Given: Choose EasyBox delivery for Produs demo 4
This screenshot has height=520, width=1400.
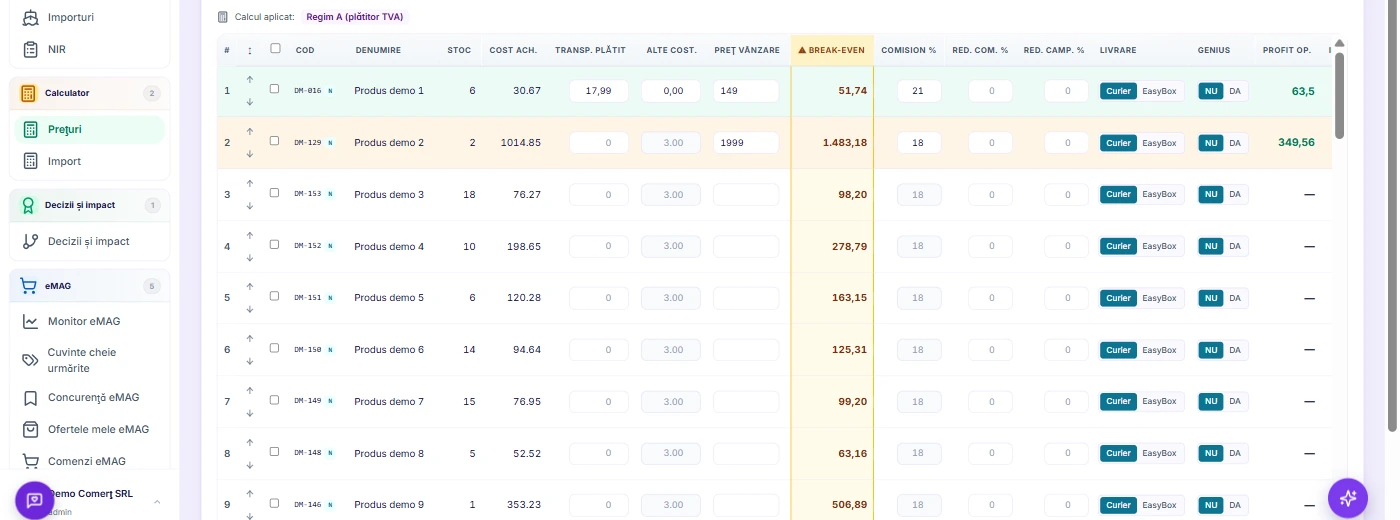Looking at the screenshot, I should tap(1160, 246).
